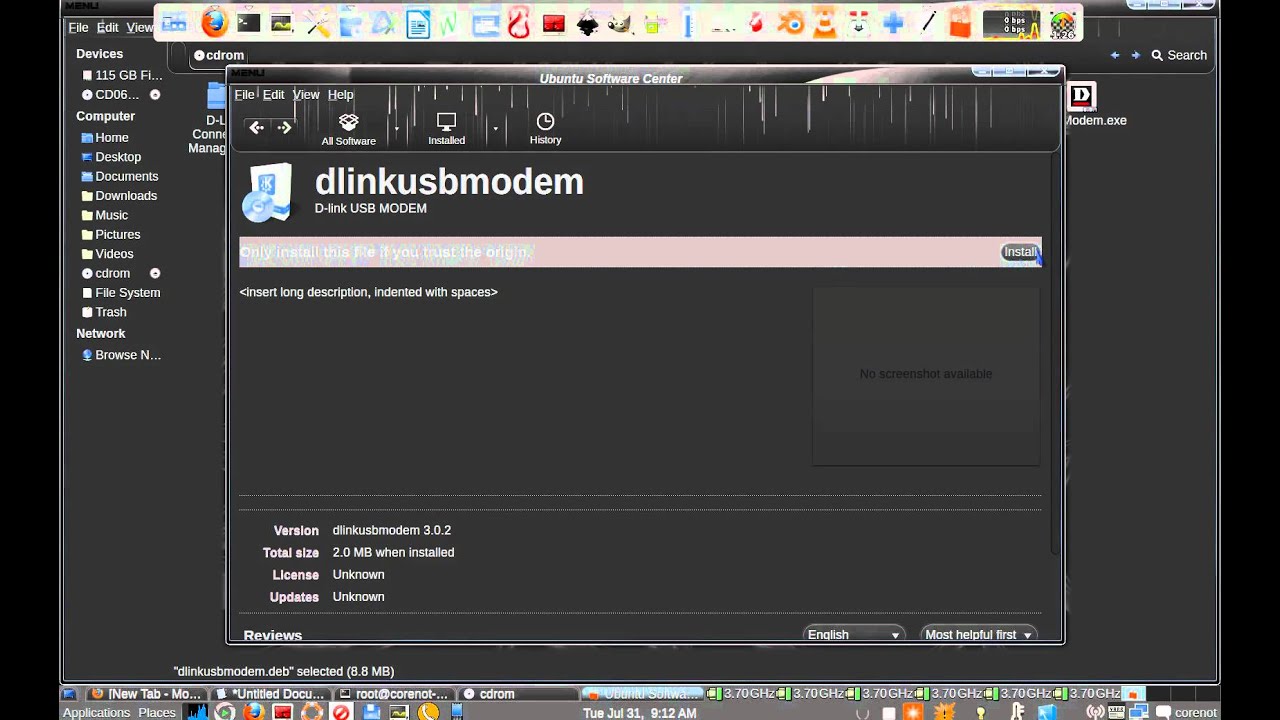Launch LibreOffice Writer from top dock
This screenshot has height=720, width=1280.
(418, 22)
